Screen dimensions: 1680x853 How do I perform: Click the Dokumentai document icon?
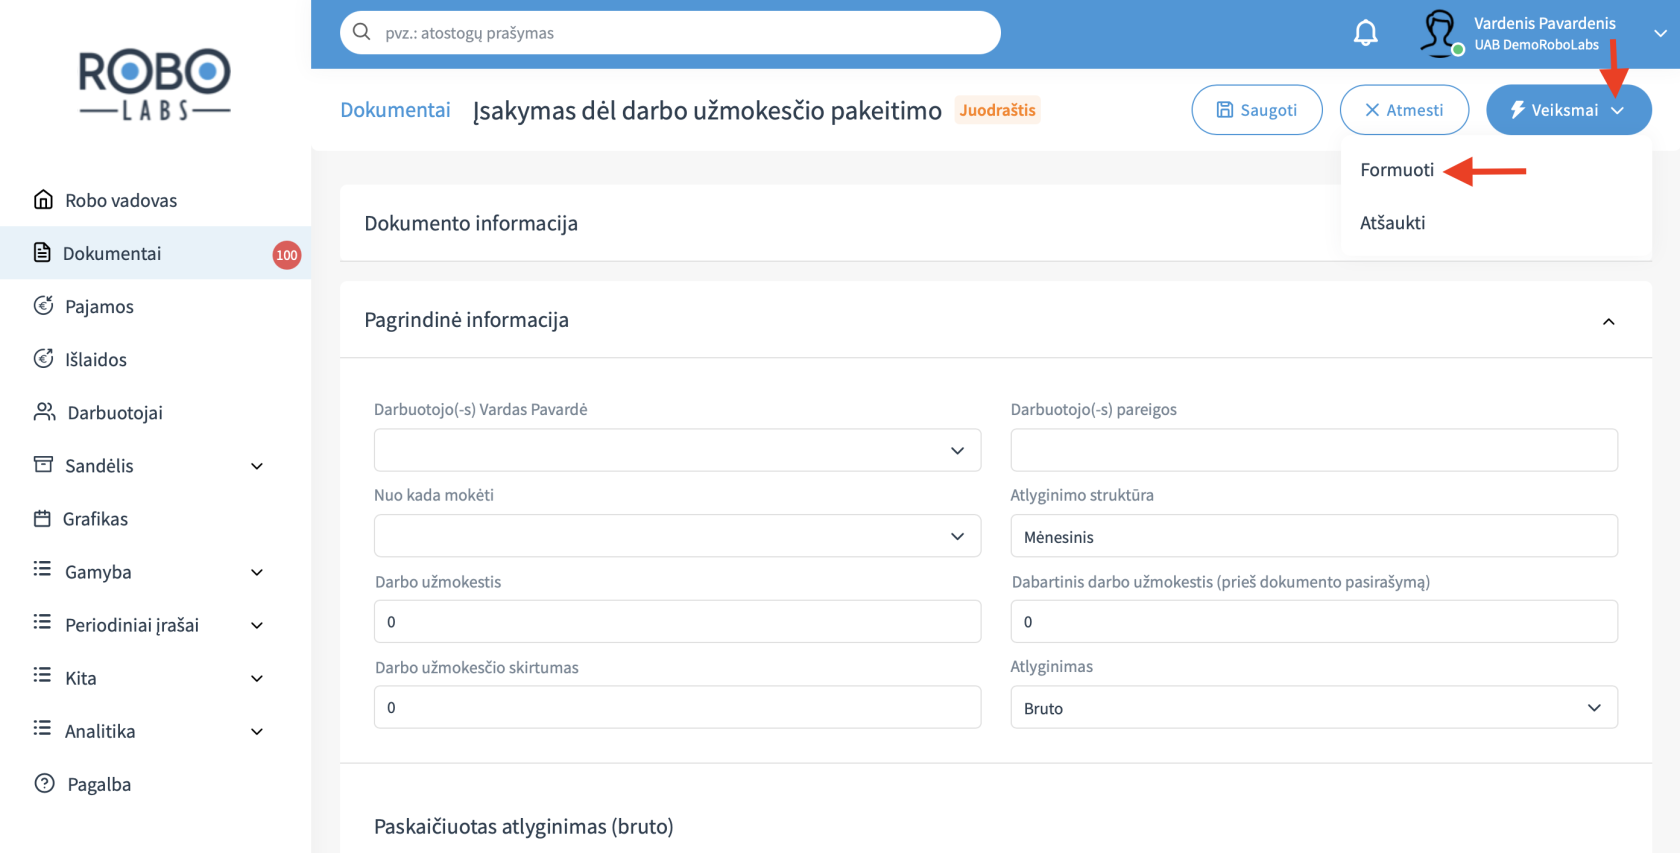coord(42,252)
